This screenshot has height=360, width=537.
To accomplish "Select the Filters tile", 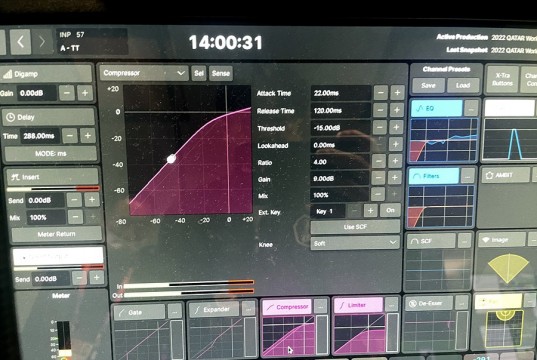I will pos(434,176).
